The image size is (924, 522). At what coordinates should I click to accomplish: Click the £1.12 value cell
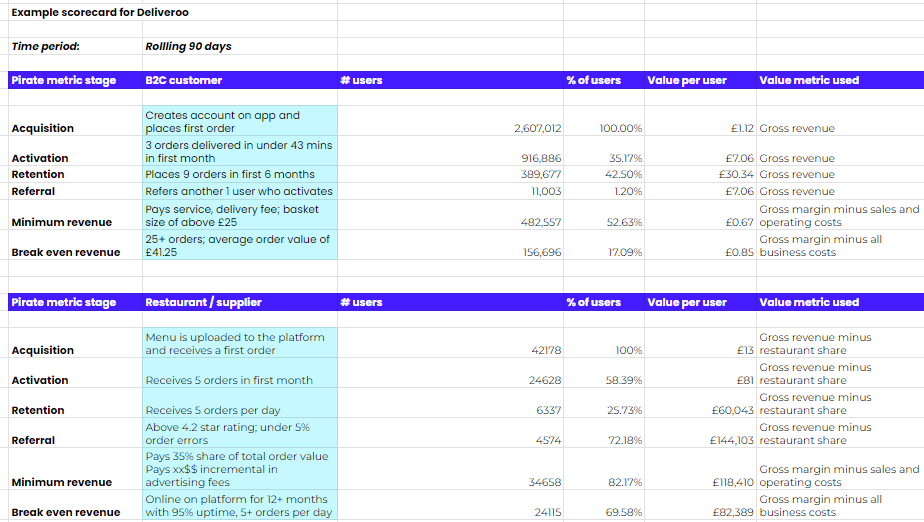tap(701, 121)
